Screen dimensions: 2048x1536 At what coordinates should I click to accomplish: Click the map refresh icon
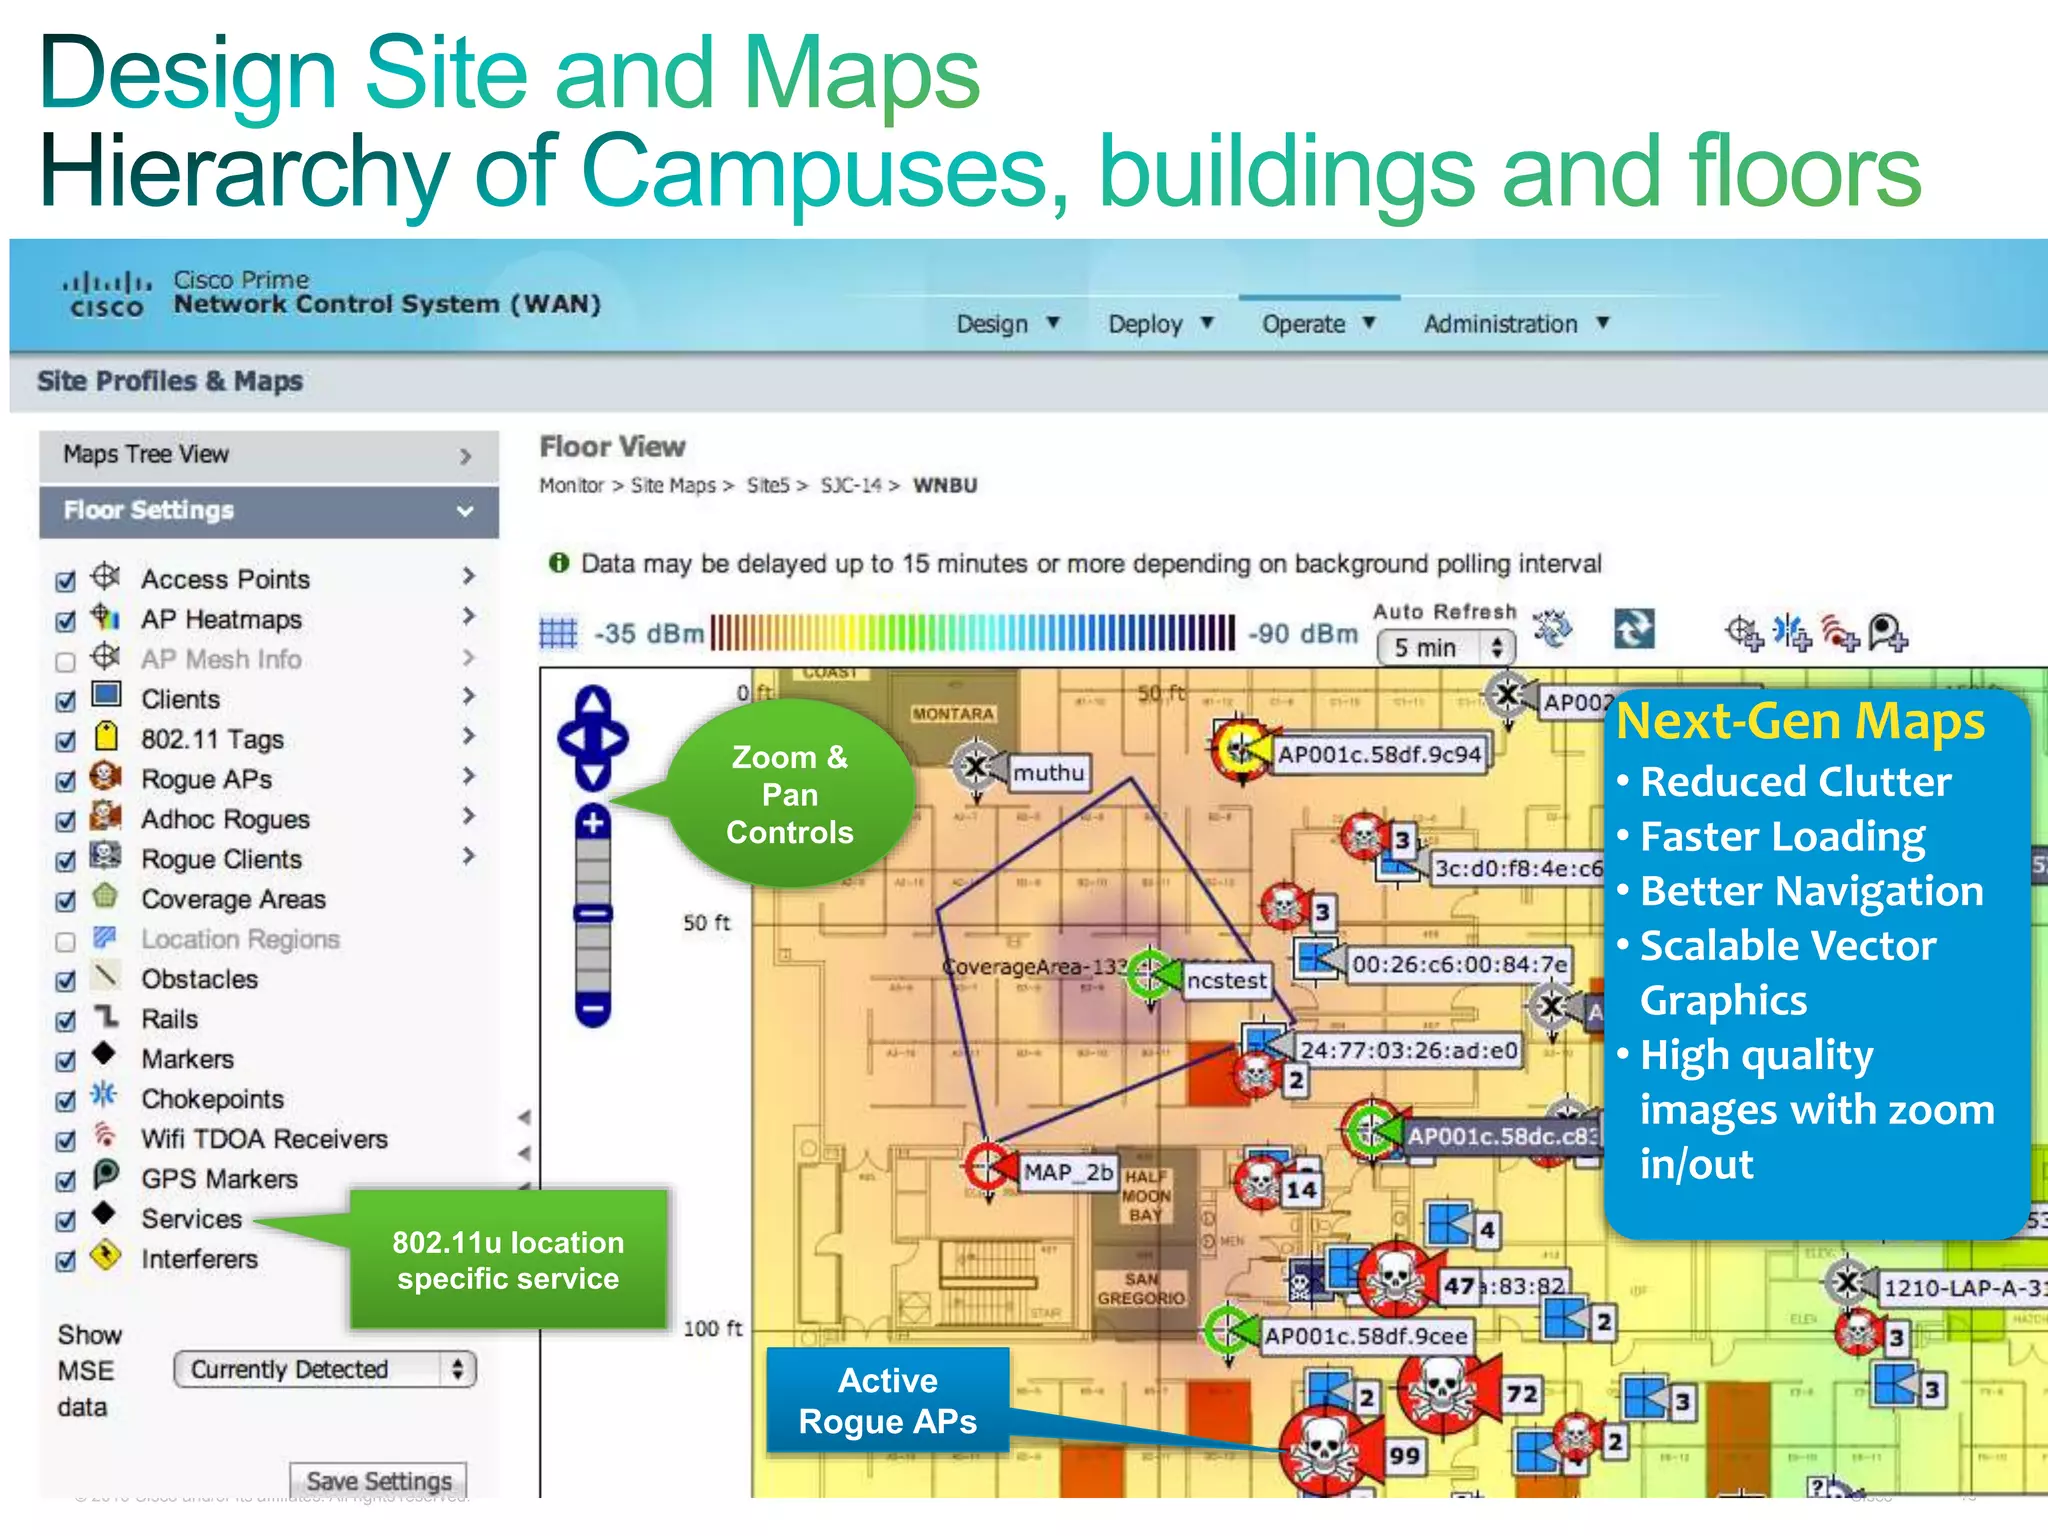[x=1634, y=630]
